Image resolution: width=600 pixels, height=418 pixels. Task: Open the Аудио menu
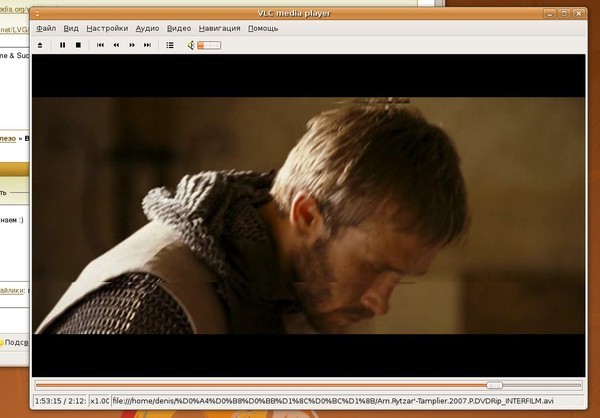147,28
